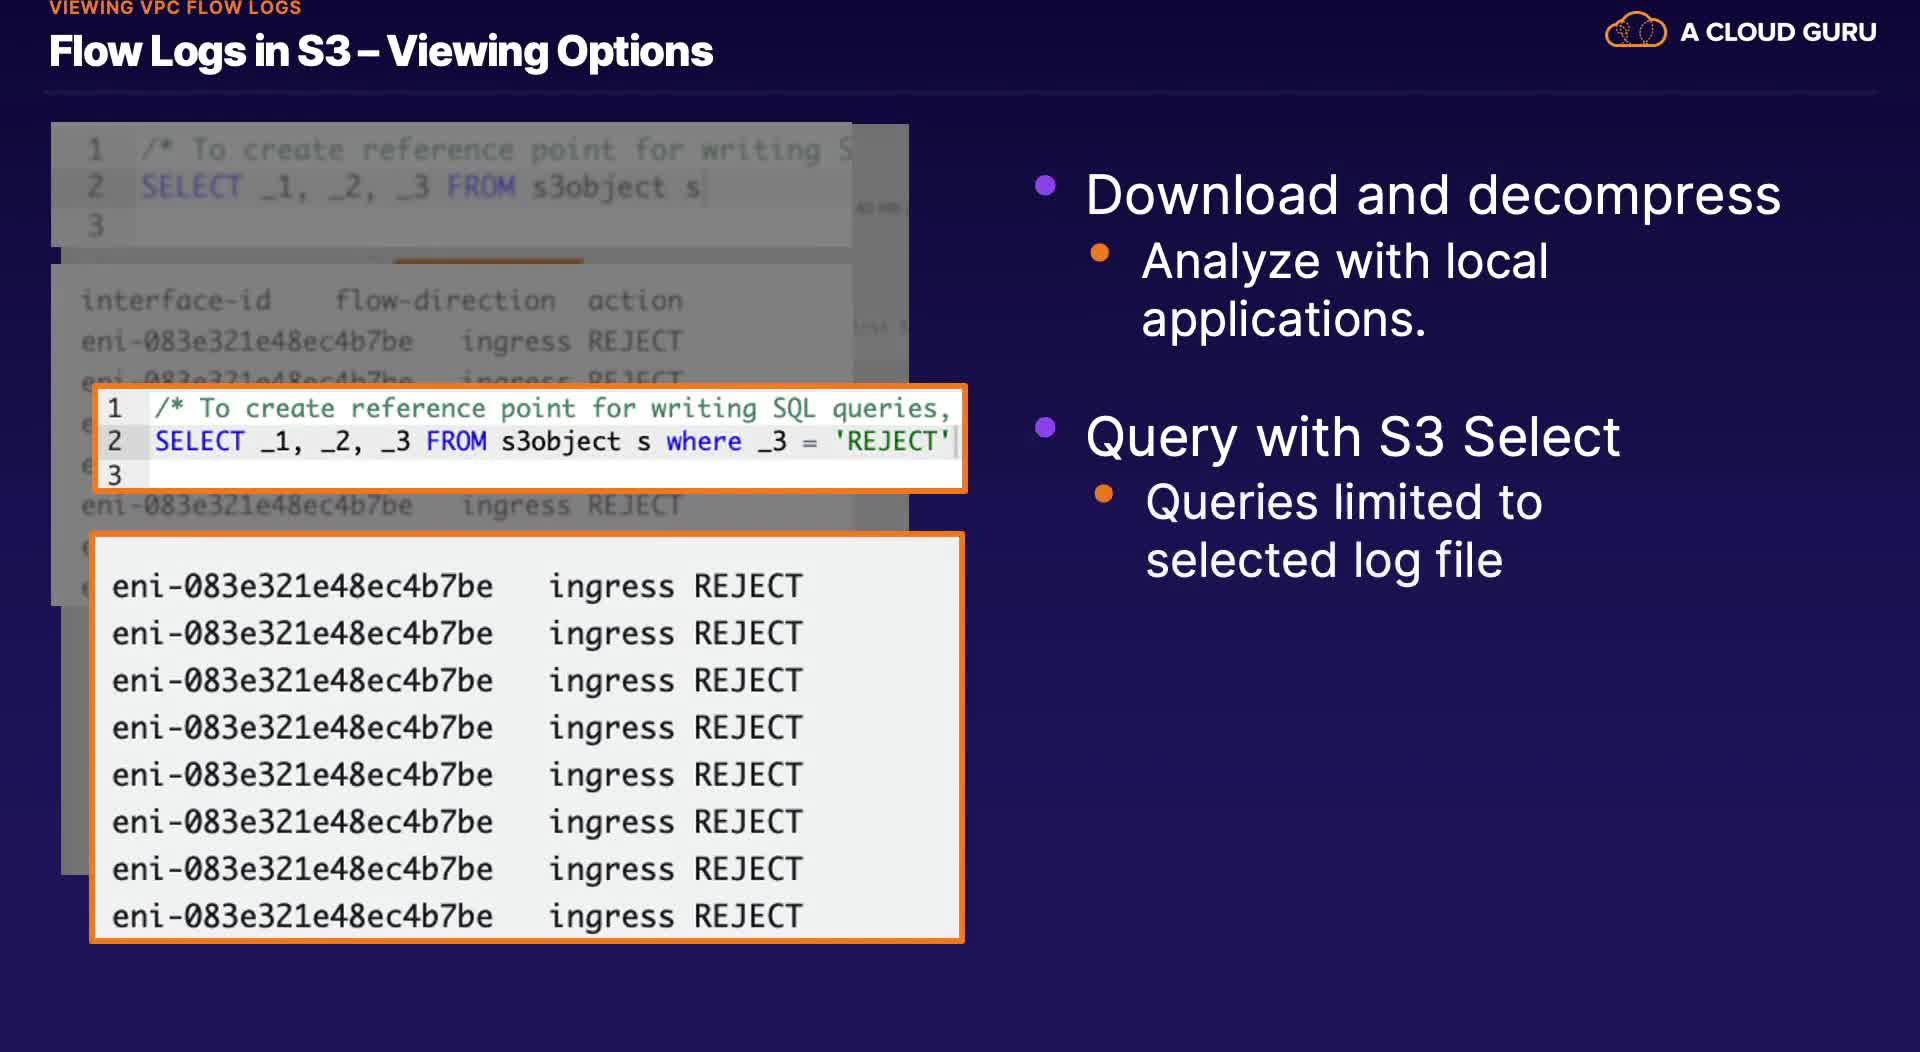Click the A Cloud Guru cloud logo
This screenshot has width=1920, height=1052.
(x=1635, y=31)
